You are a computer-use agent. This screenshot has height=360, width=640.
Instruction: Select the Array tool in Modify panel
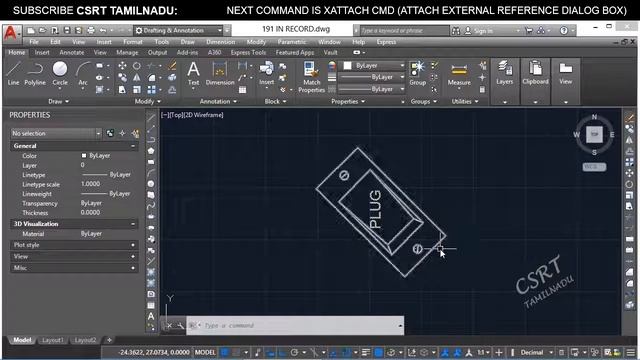[x=151, y=89]
